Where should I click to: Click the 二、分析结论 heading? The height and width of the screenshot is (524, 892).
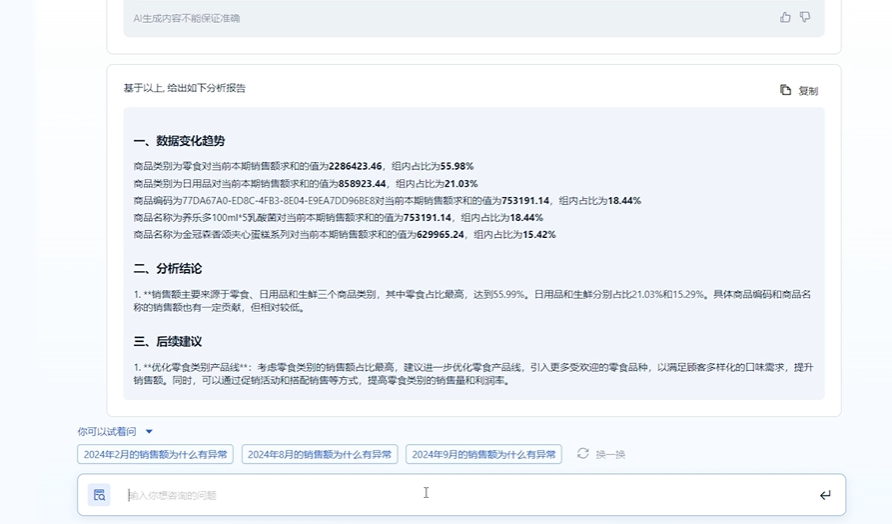[167, 268]
